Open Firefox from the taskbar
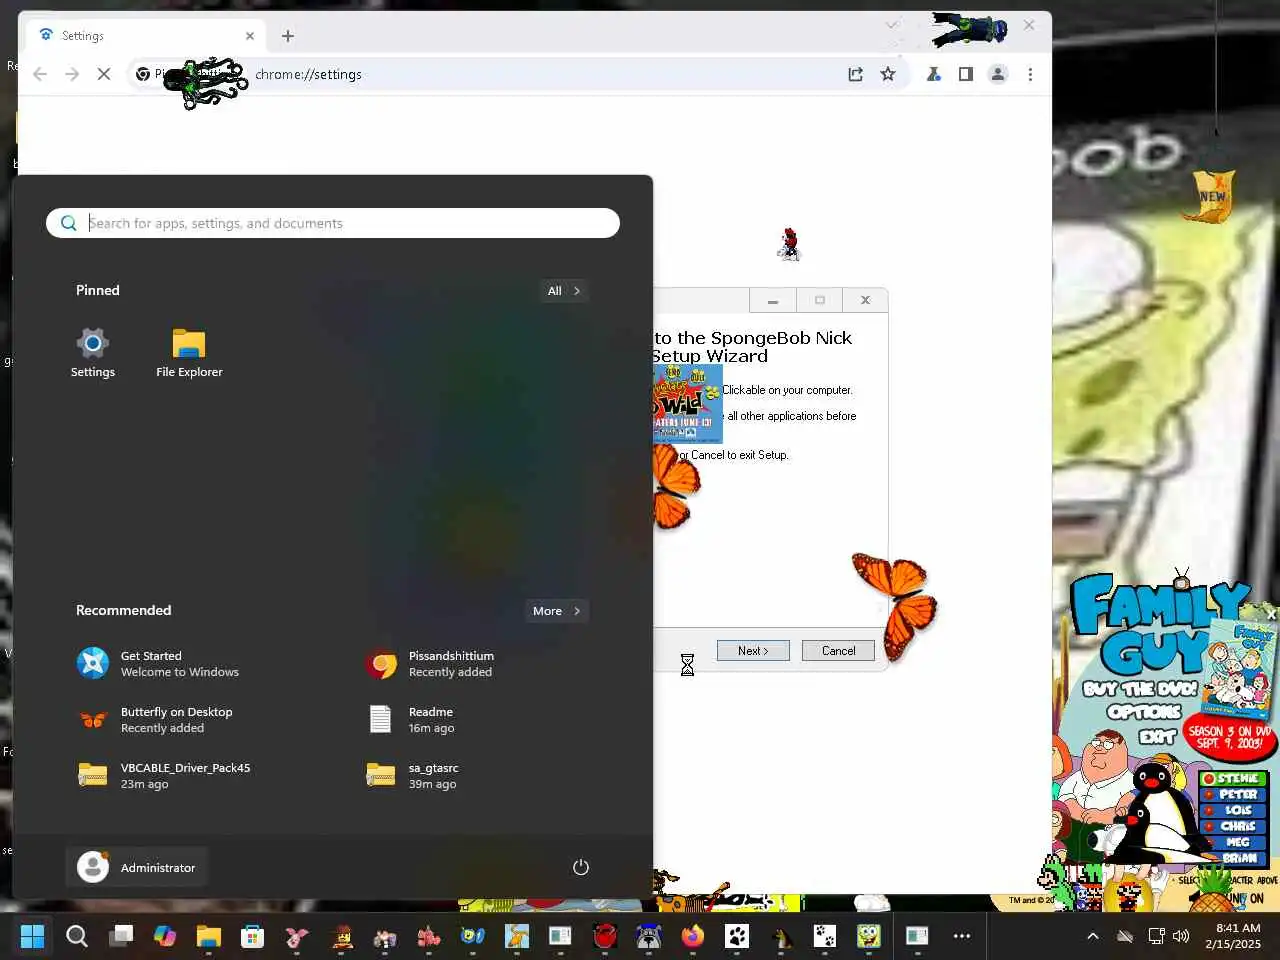 tap(693, 936)
